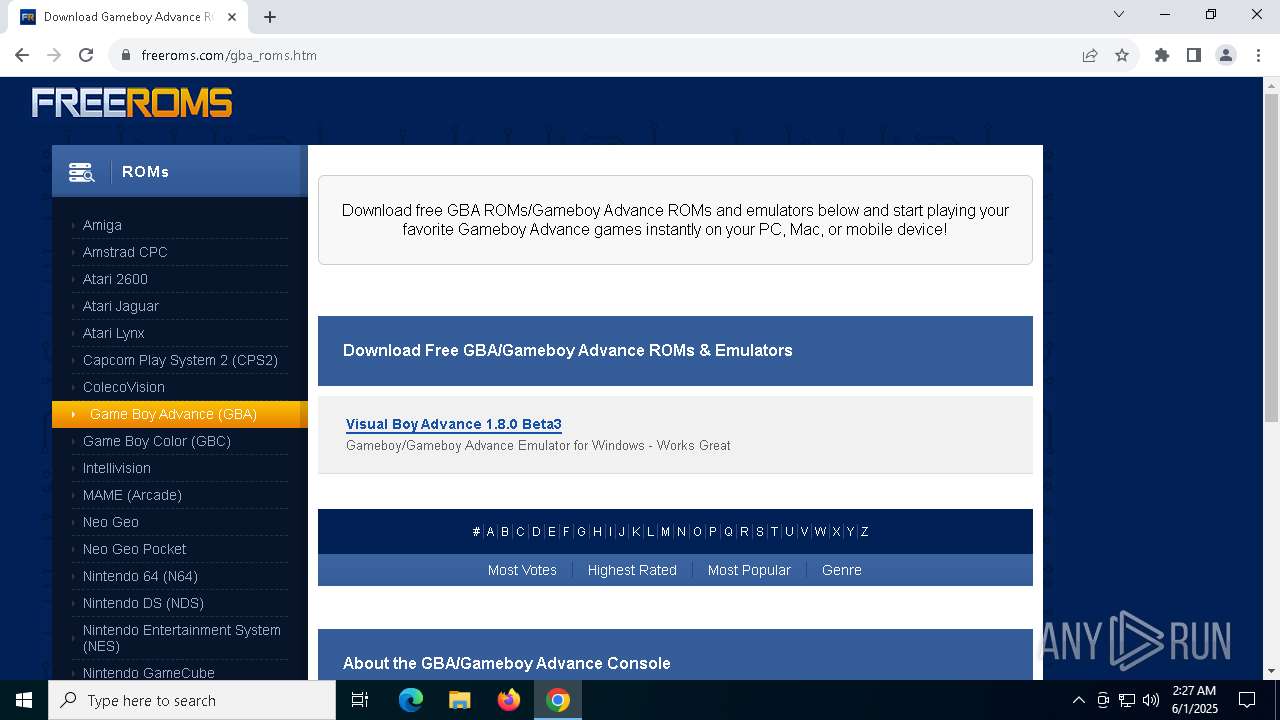The width and height of the screenshot is (1280, 720).
Task: Download Visual Boy Advance 1.8.0 Beta3
Action: 454,424
